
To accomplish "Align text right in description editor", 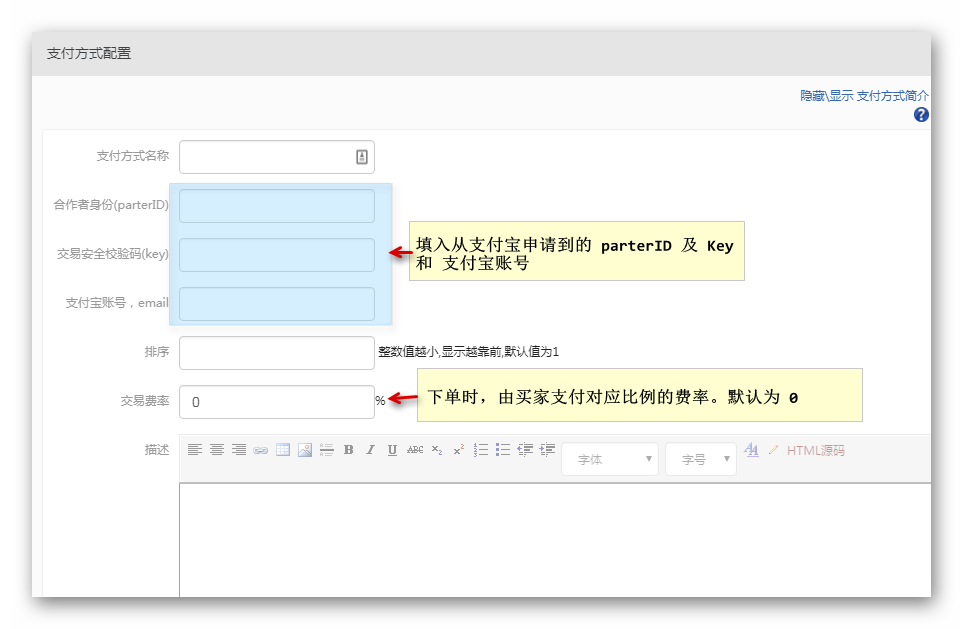I will coord(239,450).
